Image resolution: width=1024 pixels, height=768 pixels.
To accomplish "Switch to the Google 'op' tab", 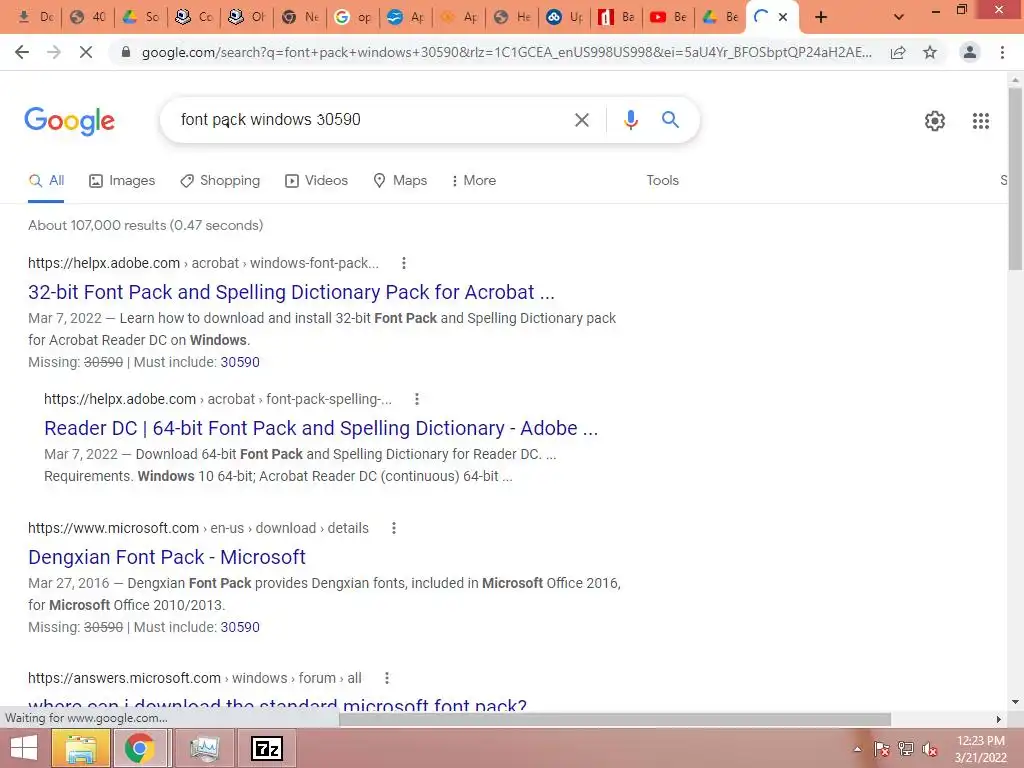I will click(353, 17).
